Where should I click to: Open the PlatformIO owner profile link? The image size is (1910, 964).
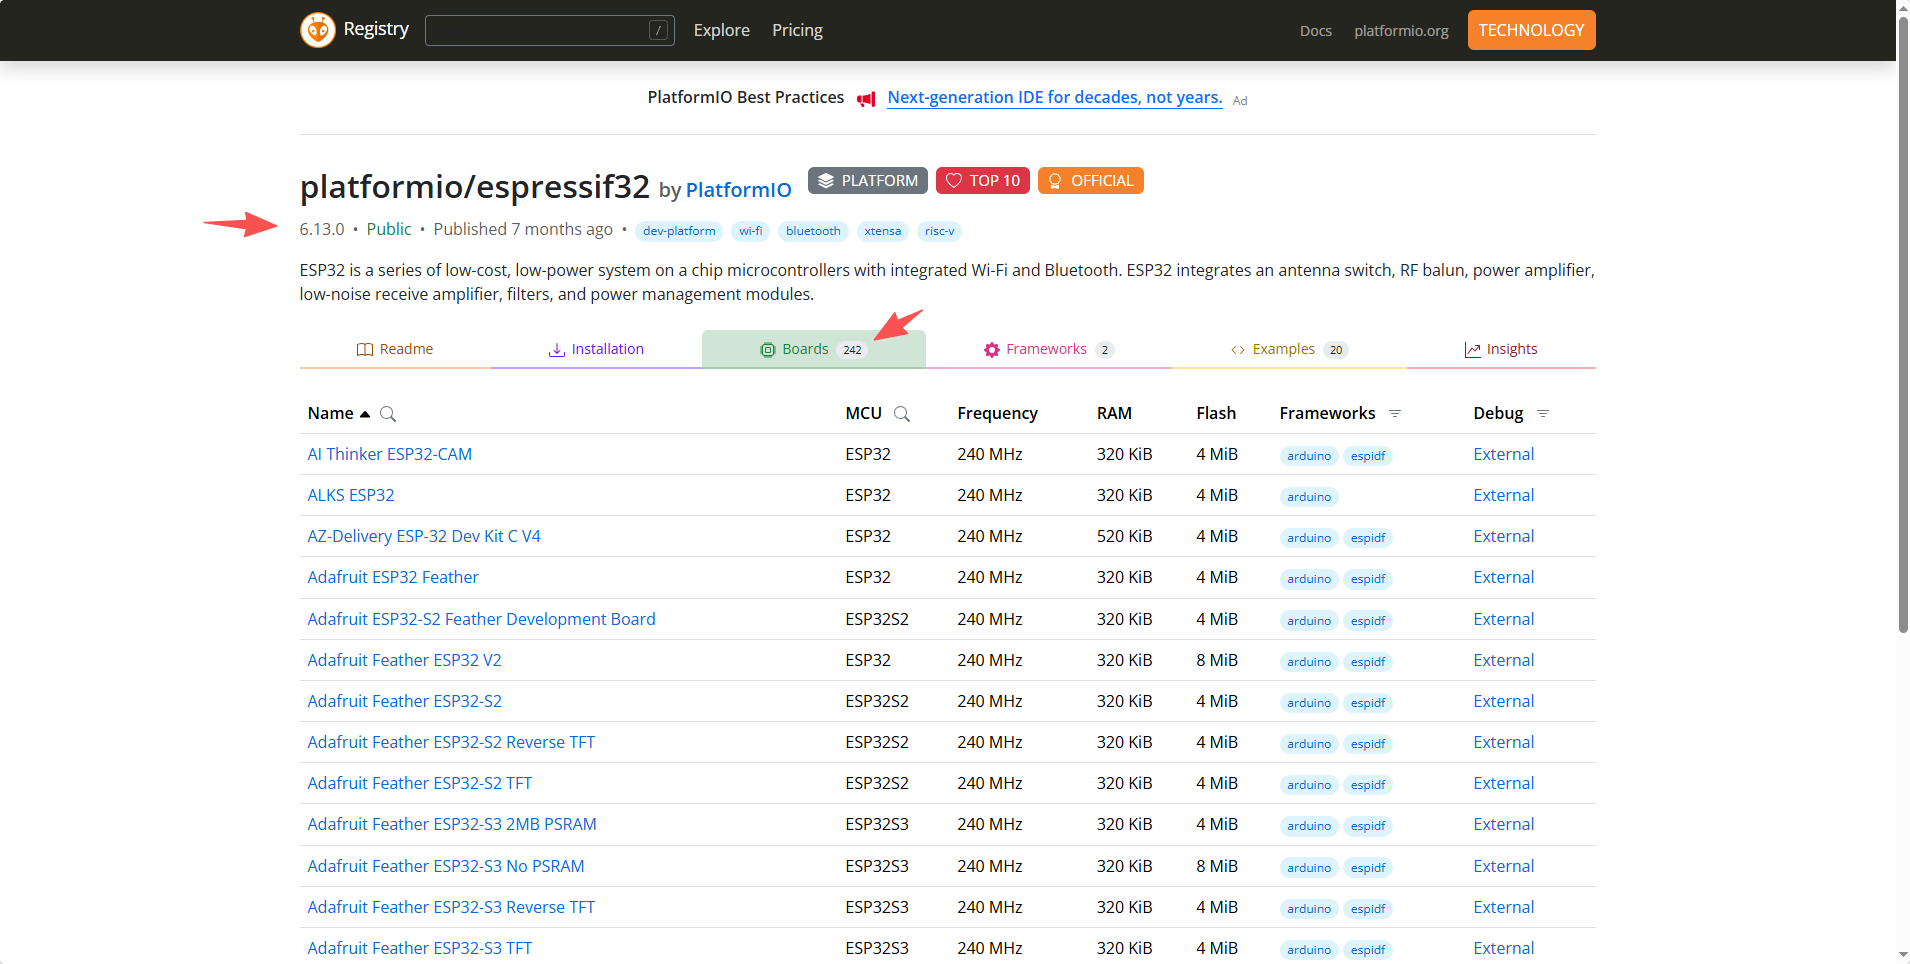pos(738,190)
